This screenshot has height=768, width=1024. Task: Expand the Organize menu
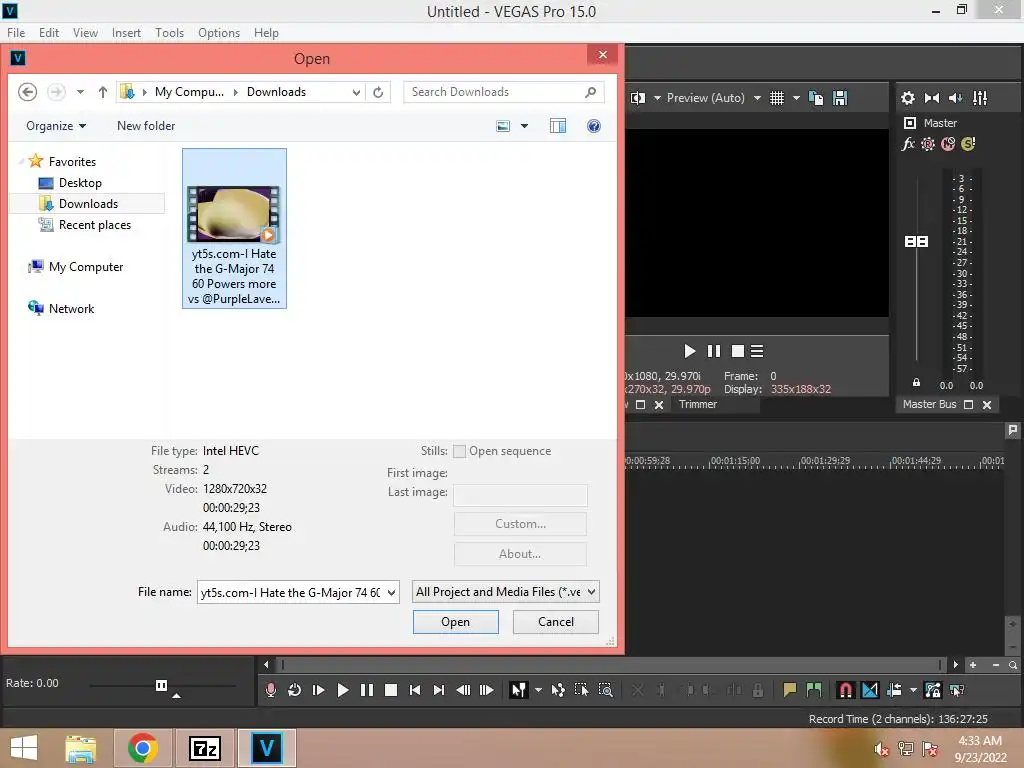click(x=56, y=126)
